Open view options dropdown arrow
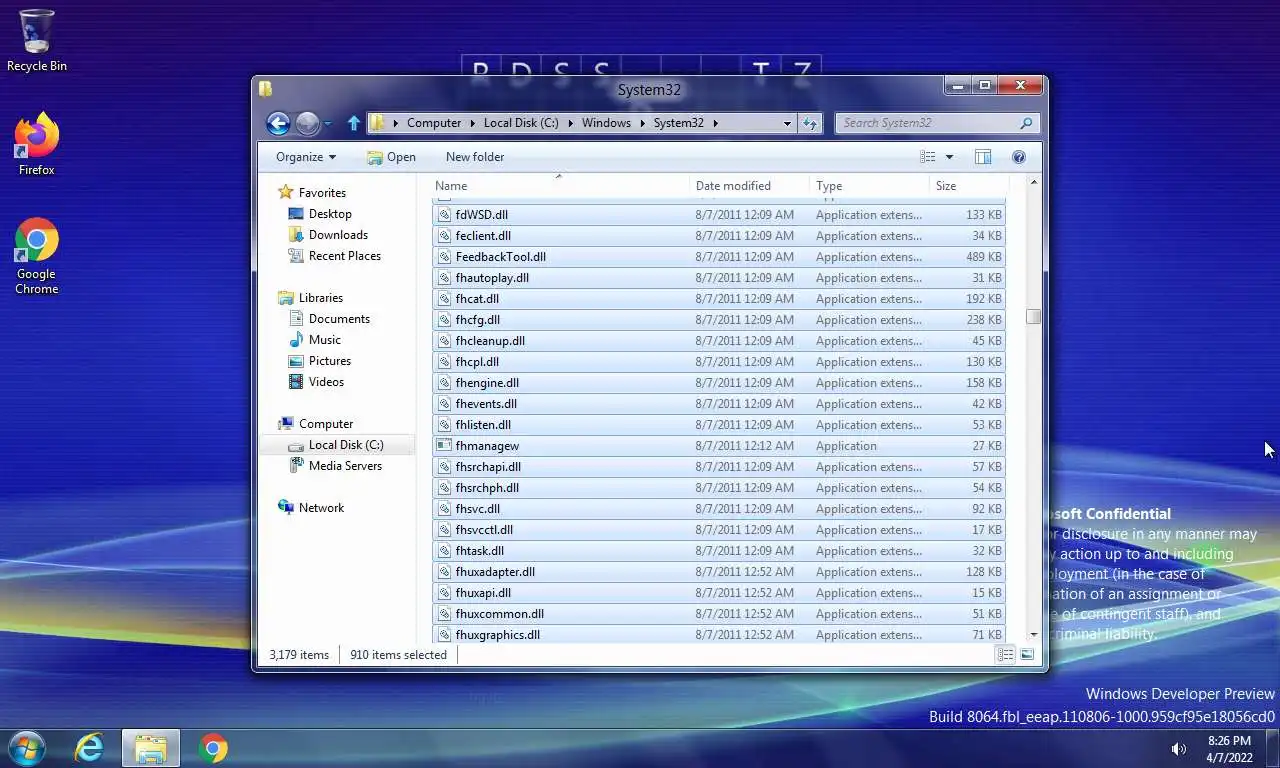Viewport: 1280px width, 768px height. coord(949,157)
